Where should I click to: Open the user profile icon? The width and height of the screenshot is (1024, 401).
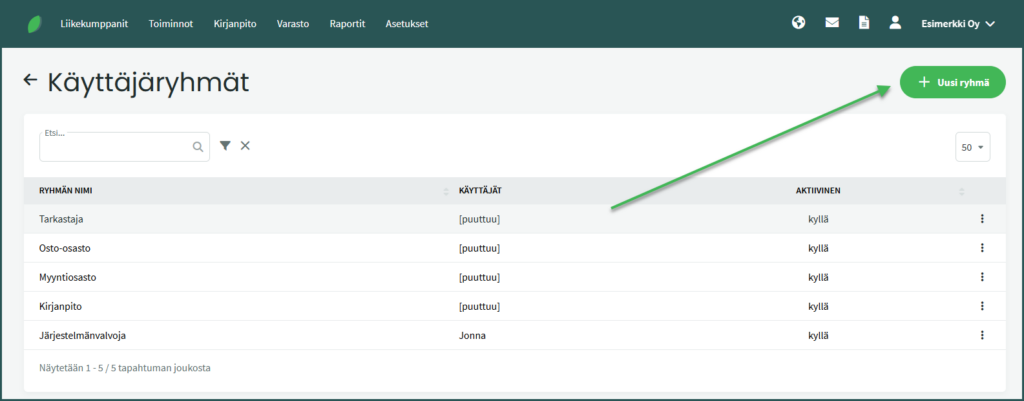tap(895, 23)
